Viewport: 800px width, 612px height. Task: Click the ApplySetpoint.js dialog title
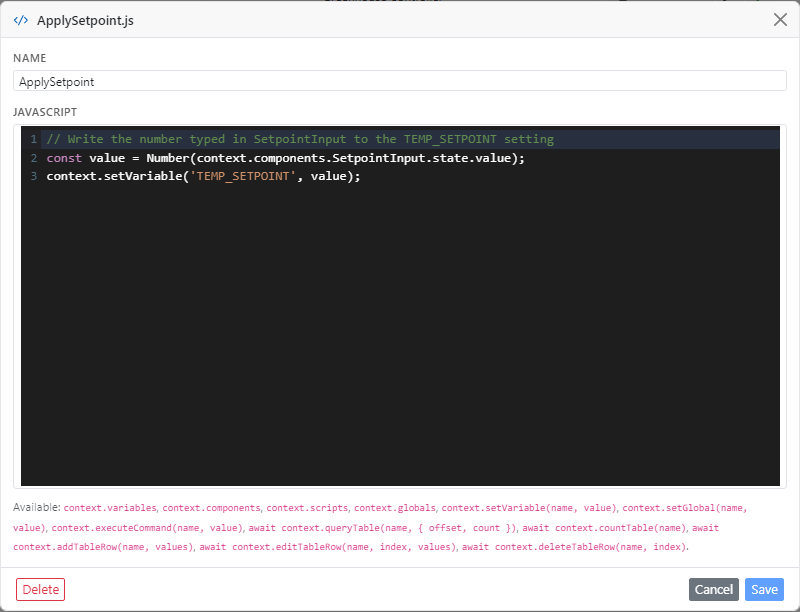[85, 21]
